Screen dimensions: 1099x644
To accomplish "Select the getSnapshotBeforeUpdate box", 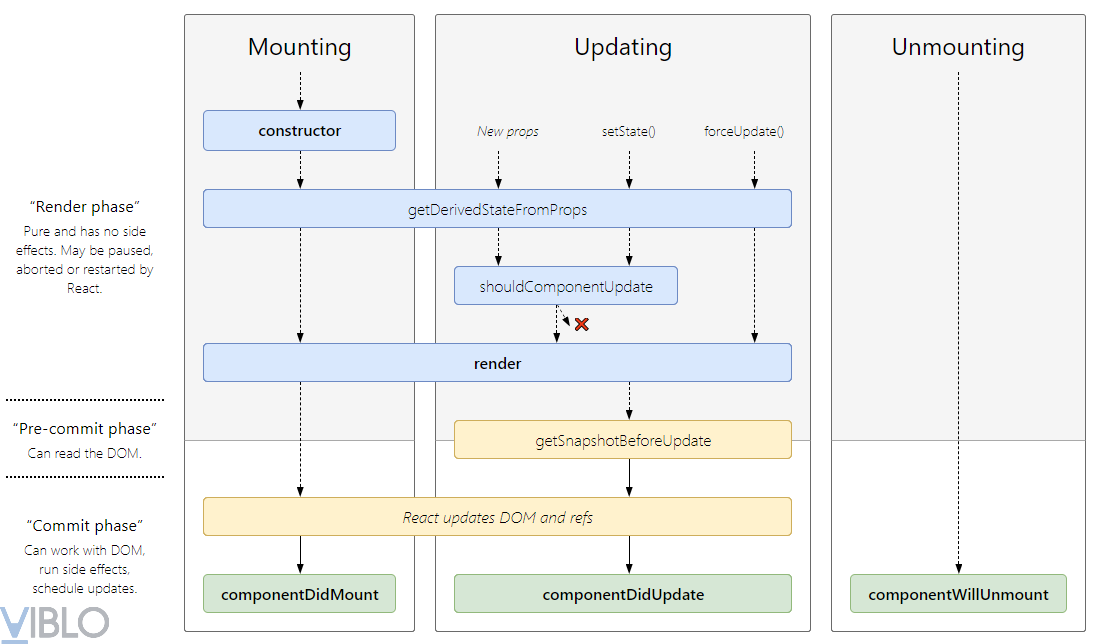I will (622, 440).
